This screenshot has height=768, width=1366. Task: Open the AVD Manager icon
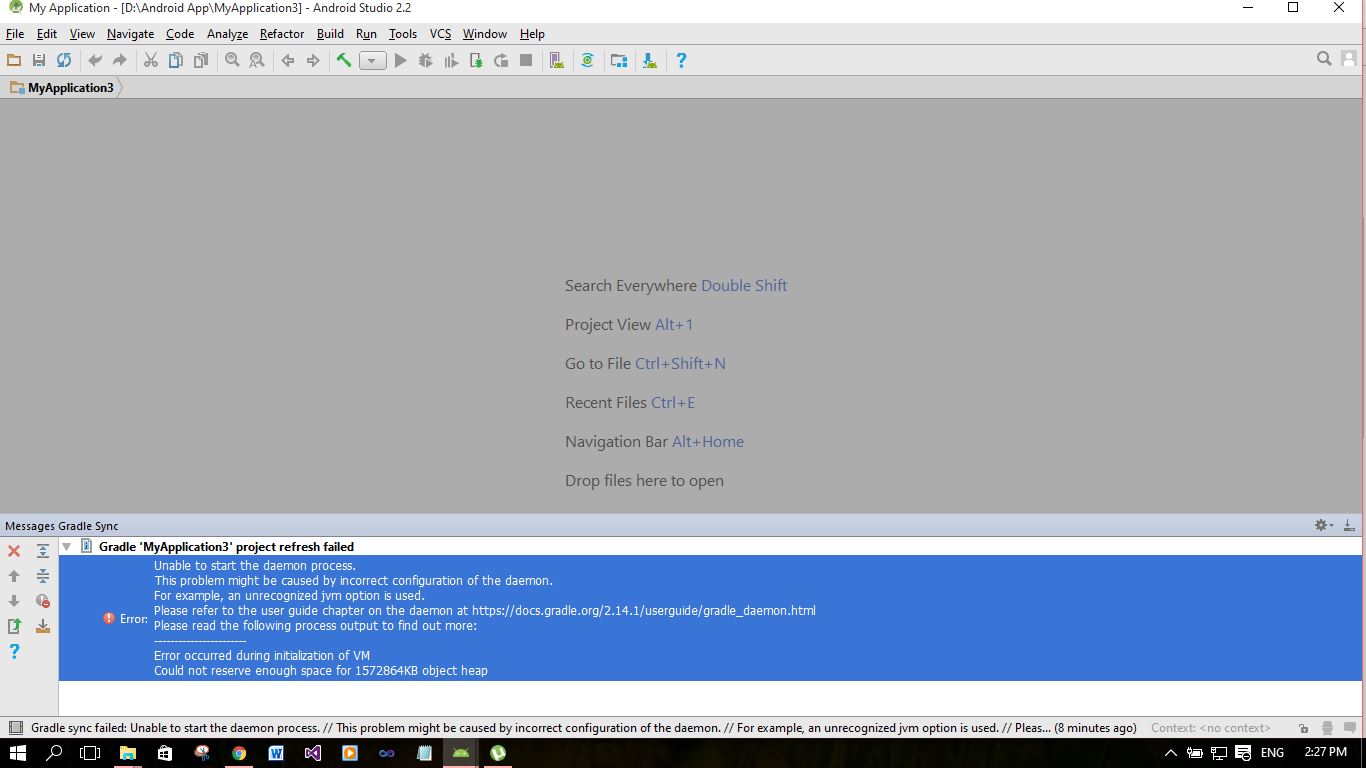(557, 61)
